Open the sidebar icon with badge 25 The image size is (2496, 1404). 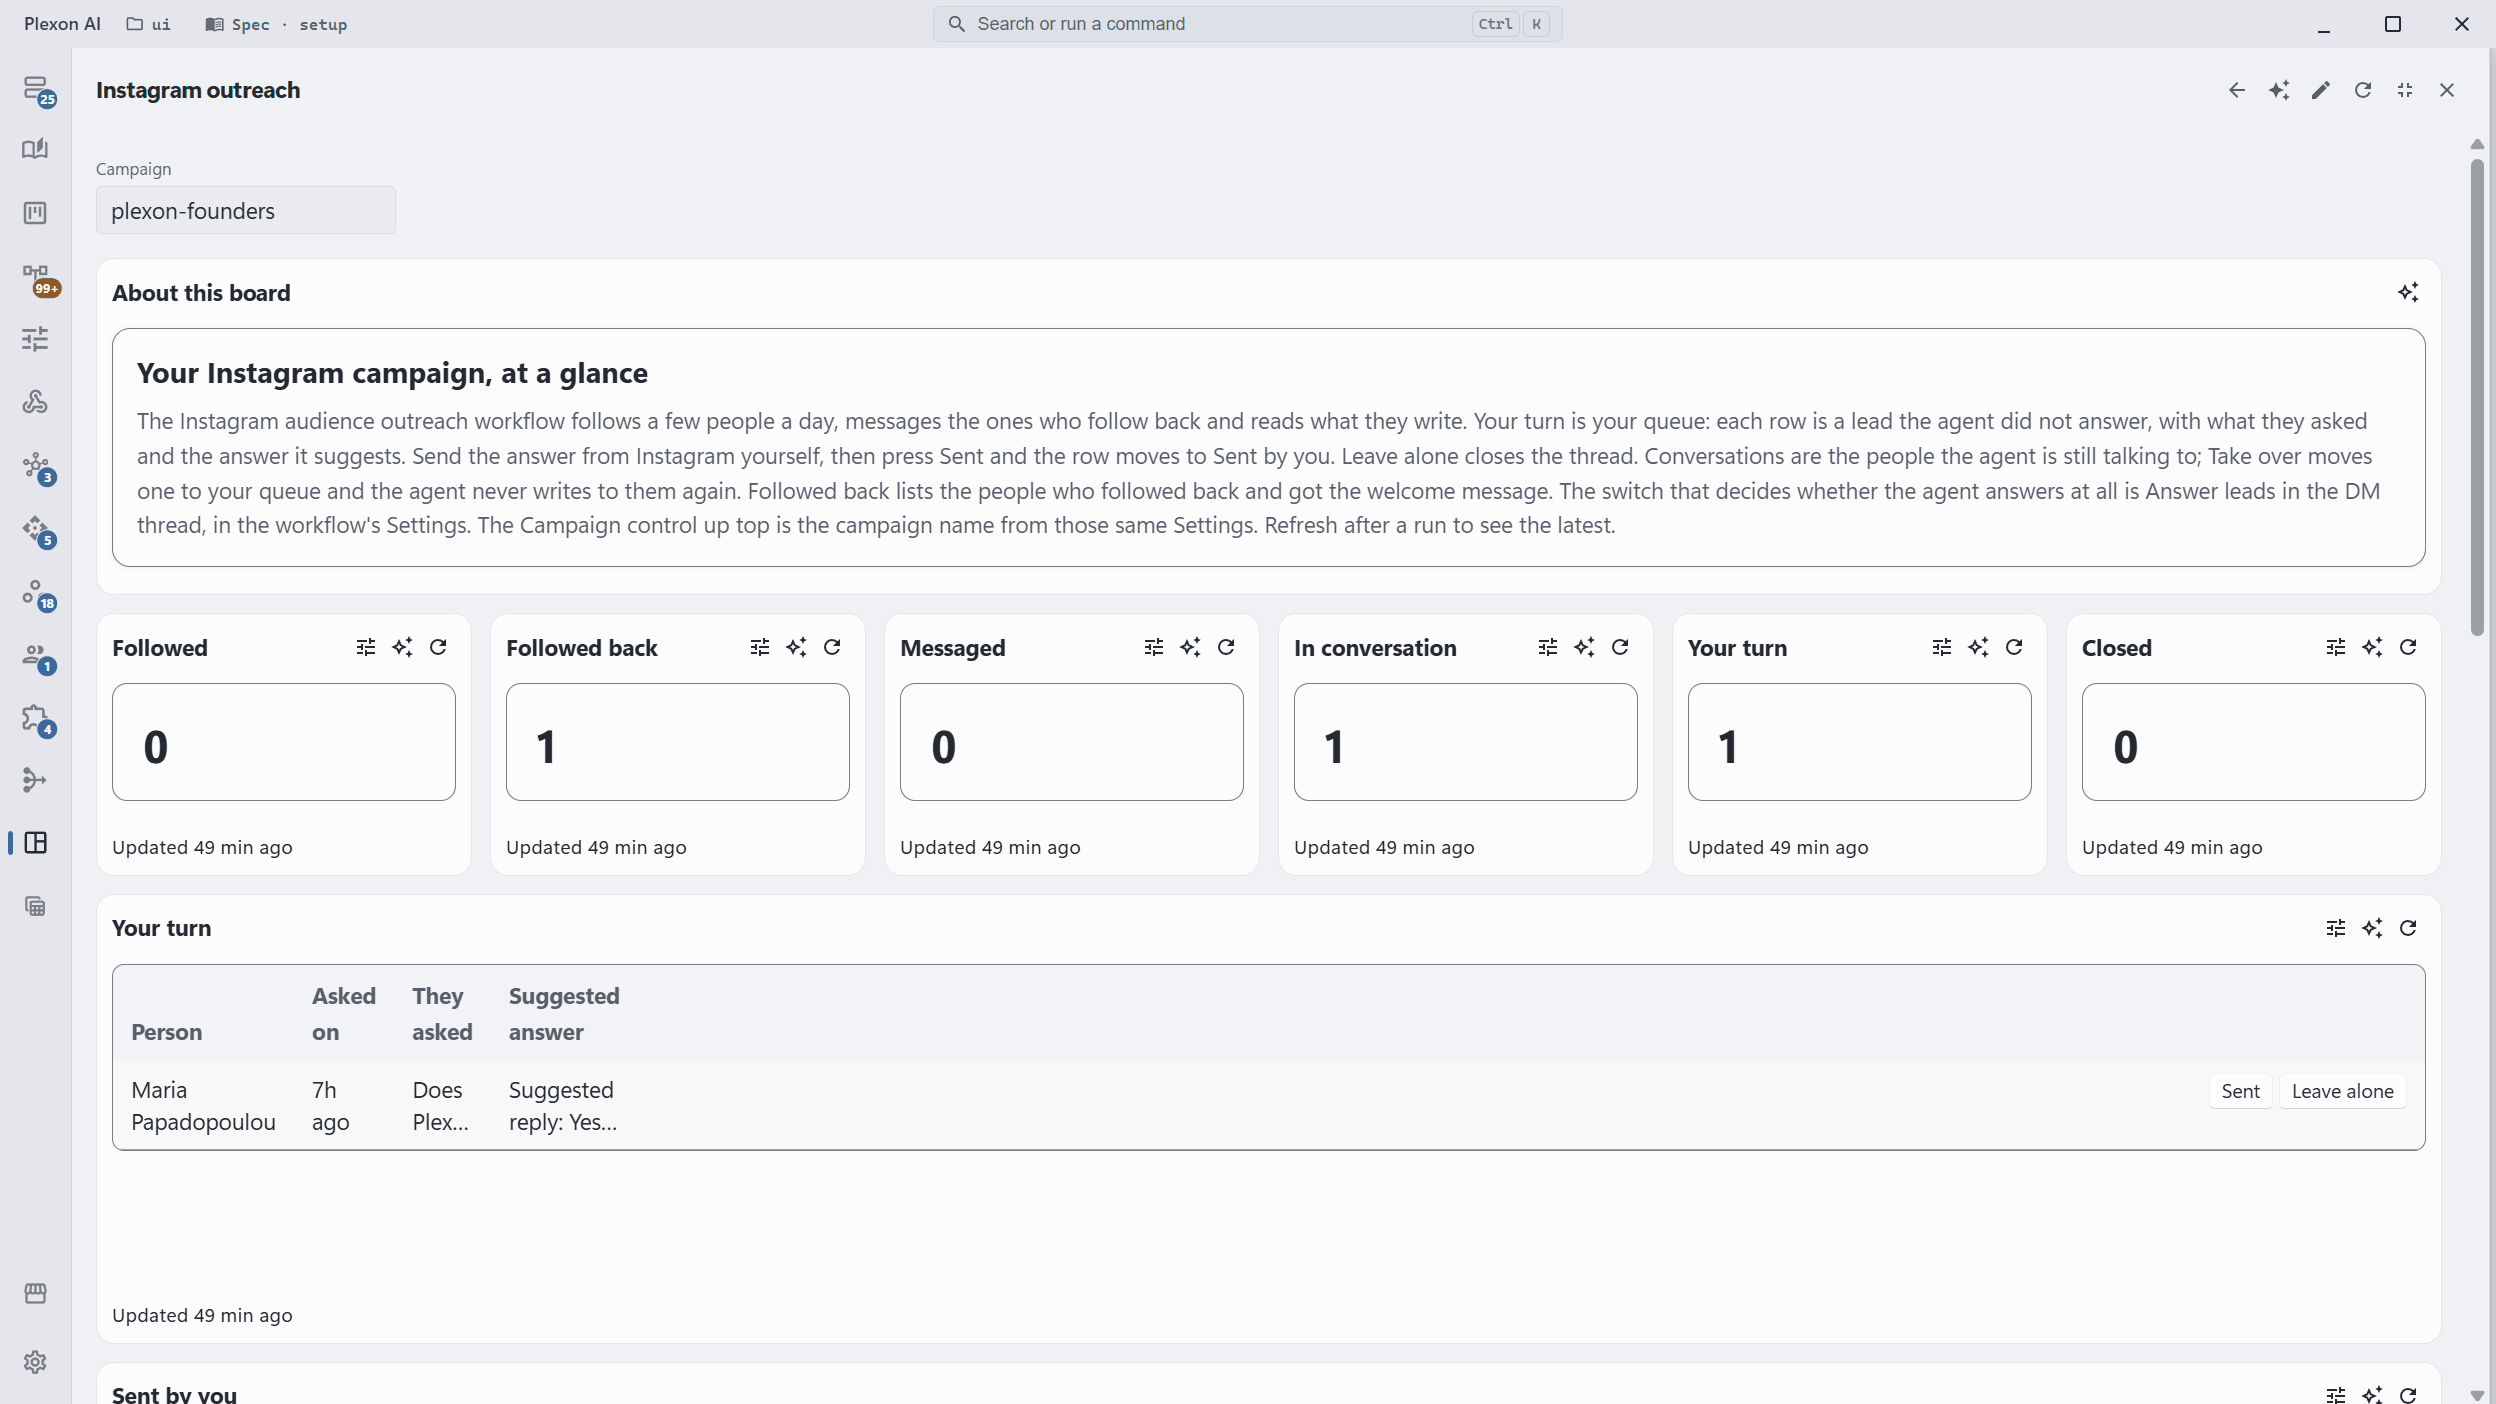(36, 90)
